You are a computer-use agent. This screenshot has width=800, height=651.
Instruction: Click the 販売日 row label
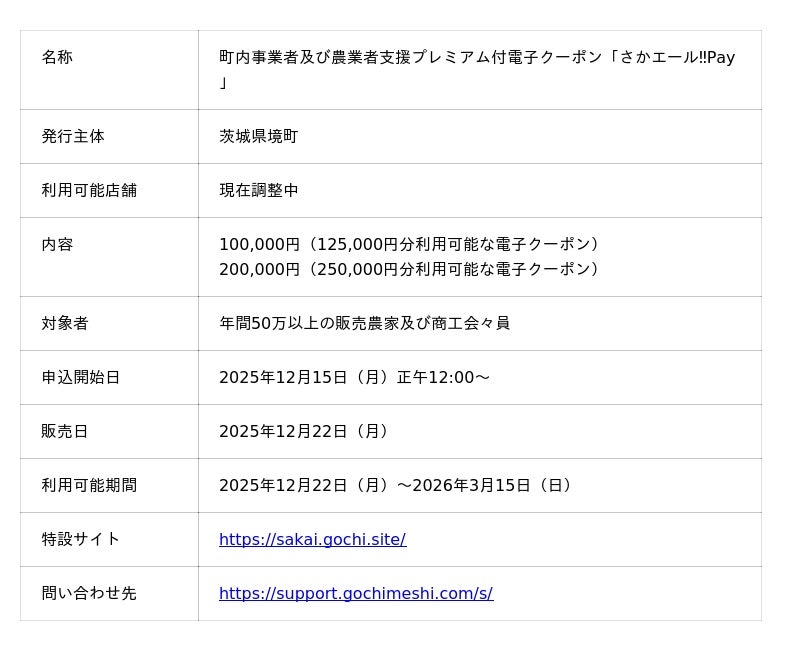pos(65,432)
